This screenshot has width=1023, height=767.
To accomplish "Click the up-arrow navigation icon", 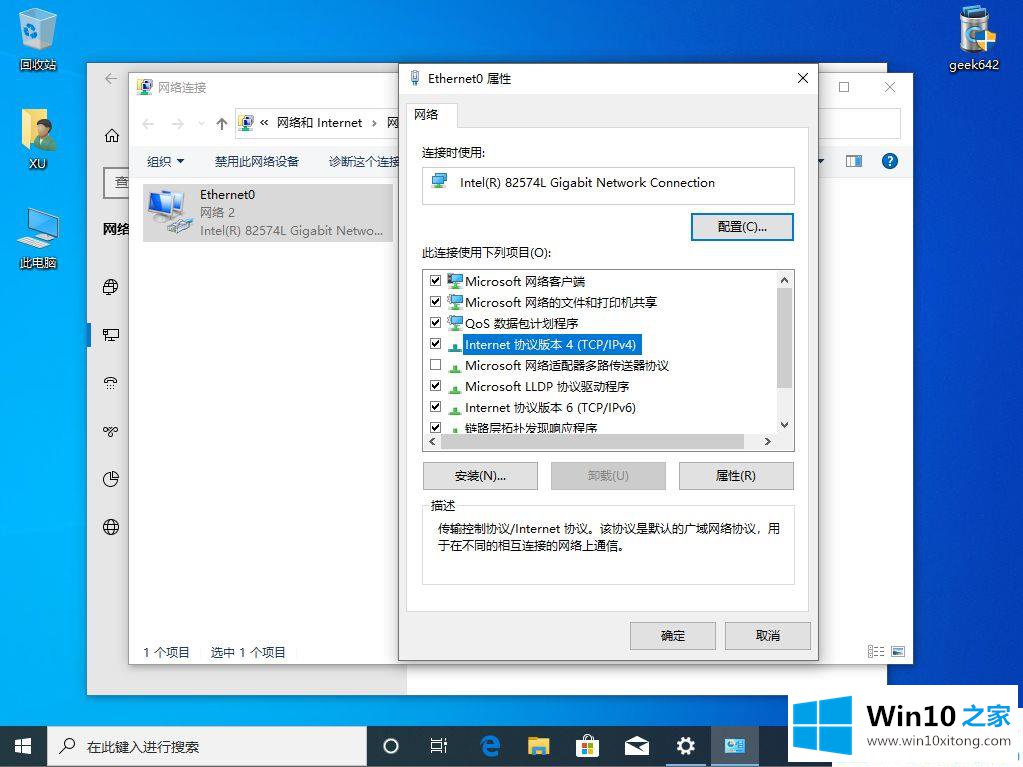I will [222, 124].
